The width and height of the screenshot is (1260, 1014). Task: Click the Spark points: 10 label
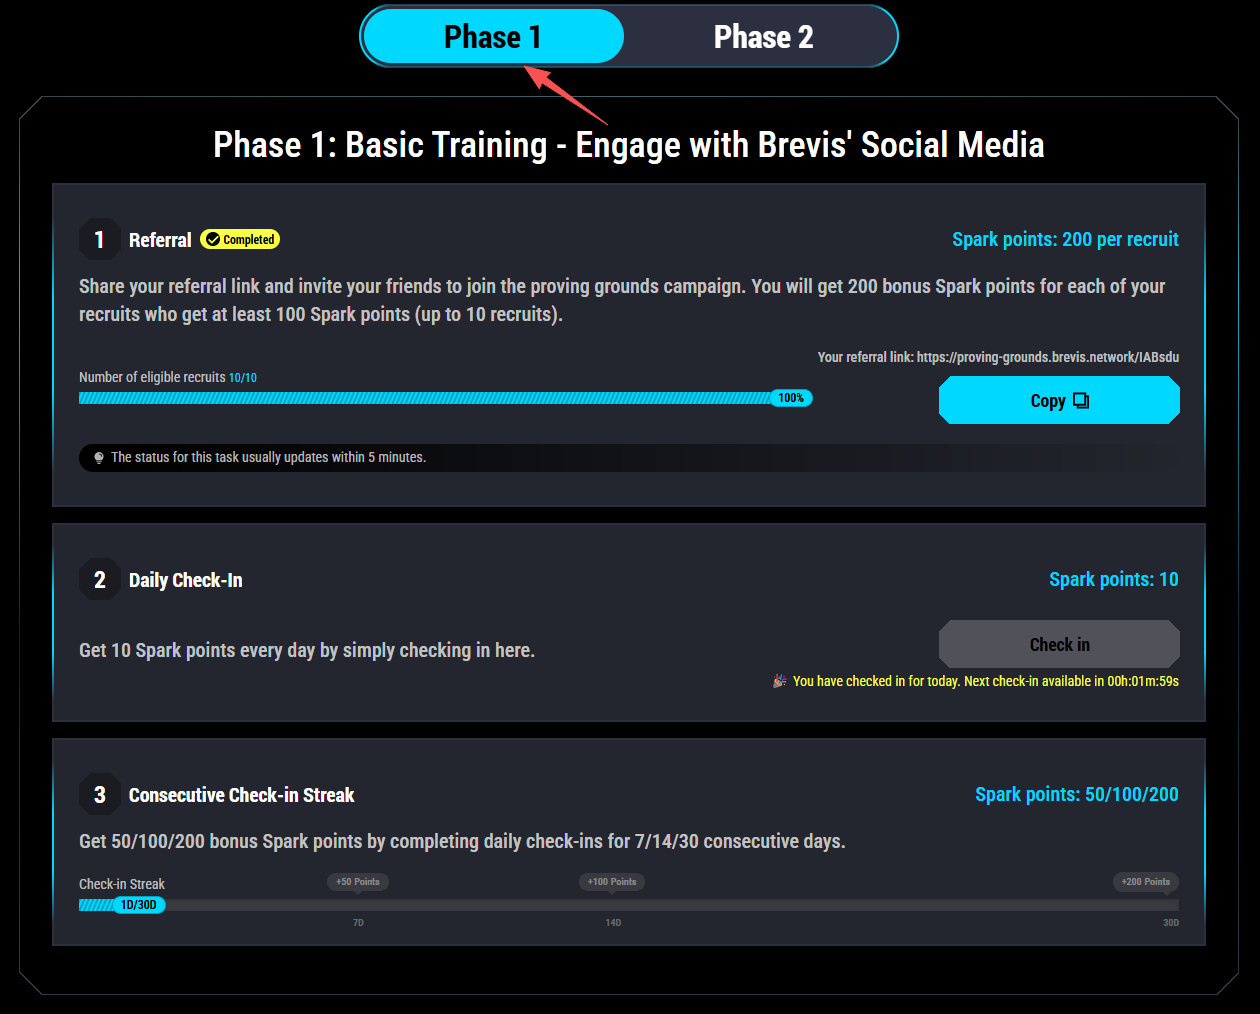coord(1113,579)
